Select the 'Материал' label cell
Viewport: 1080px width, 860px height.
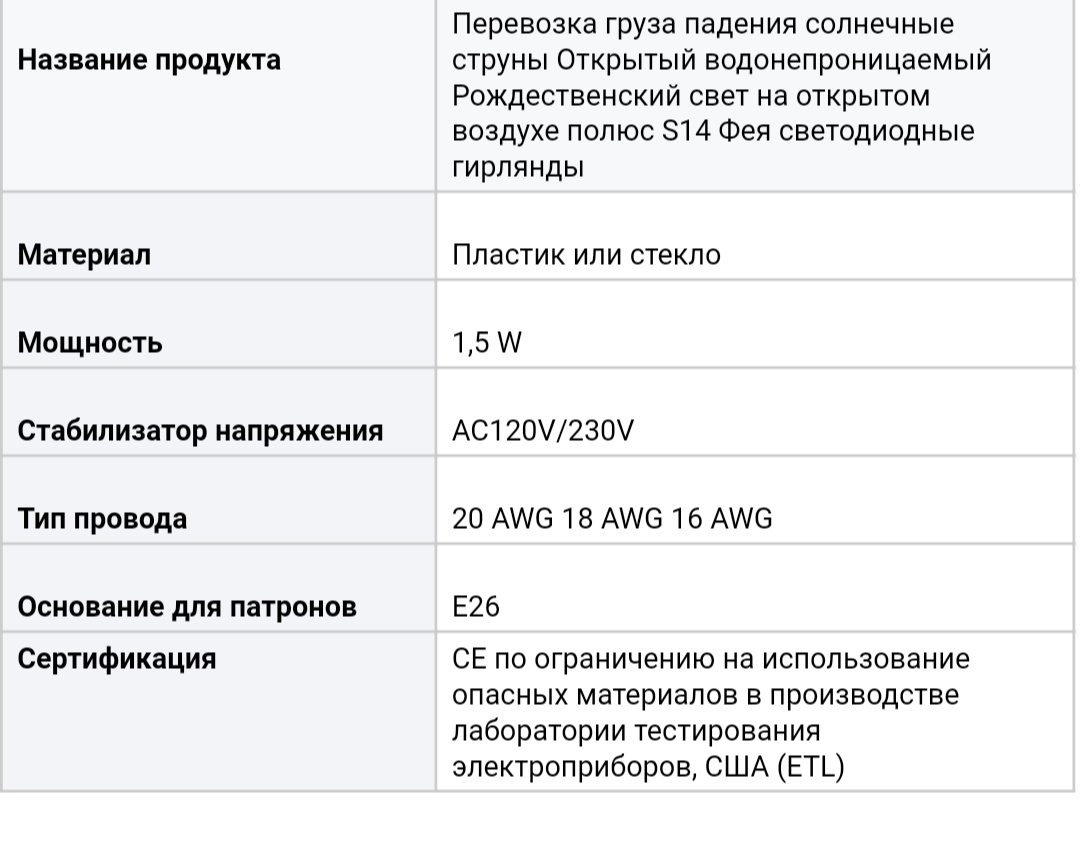tap(85, 255)
